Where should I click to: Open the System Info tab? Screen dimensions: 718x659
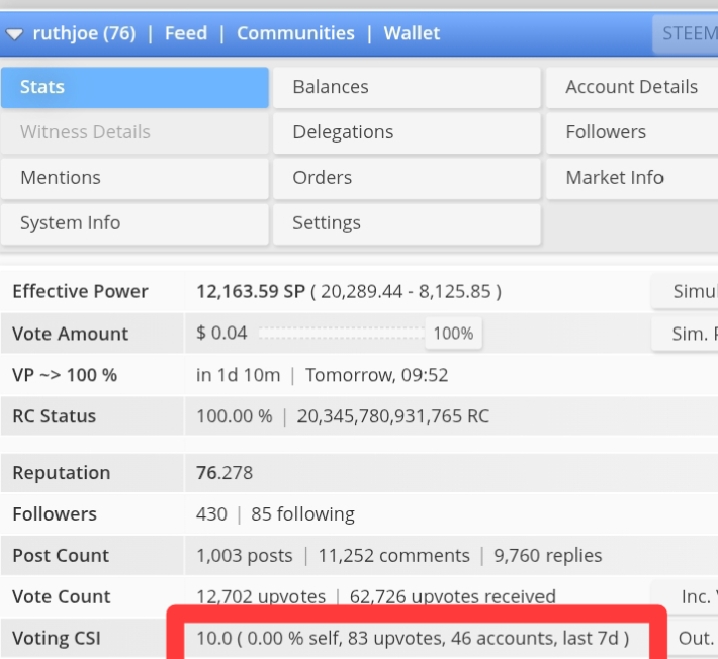pyautogui.click(x=135, y=223)
